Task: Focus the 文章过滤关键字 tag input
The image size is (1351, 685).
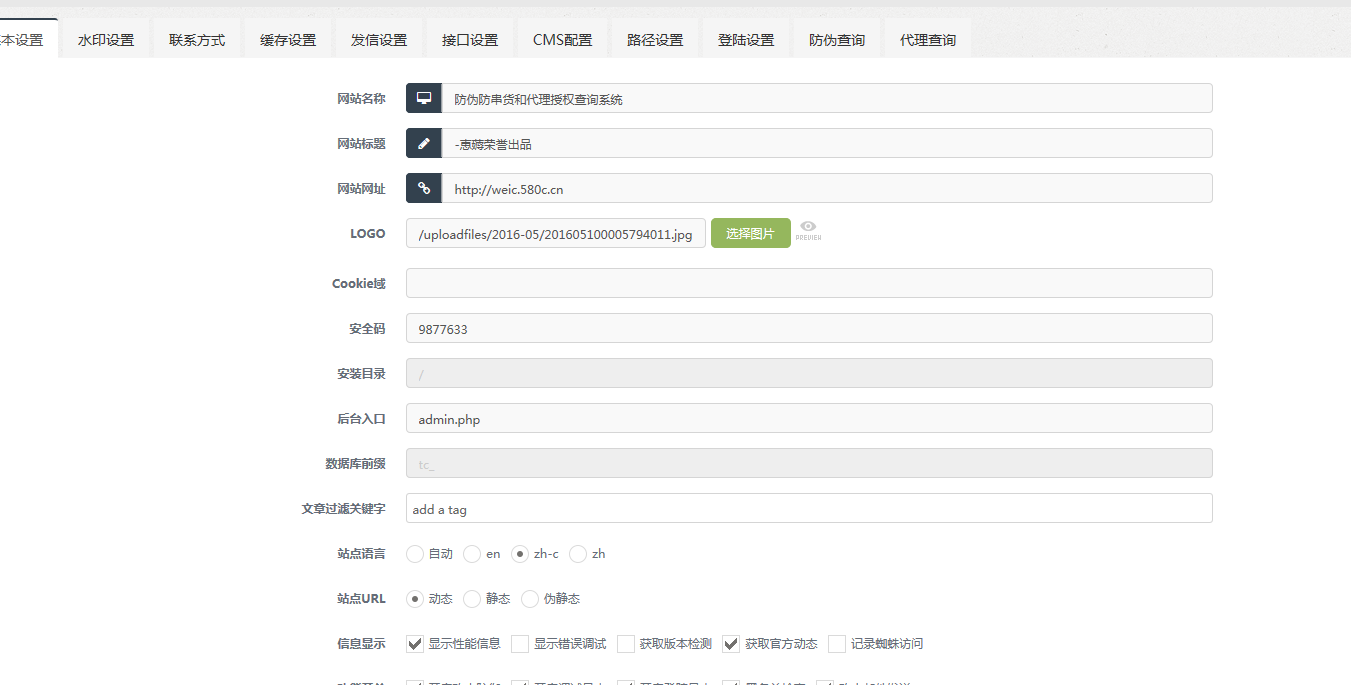Action: [x=808, y=508]
